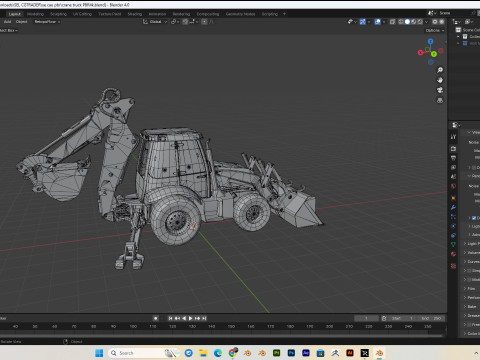Select wireframe viewport shading

[x=401, y=22]
